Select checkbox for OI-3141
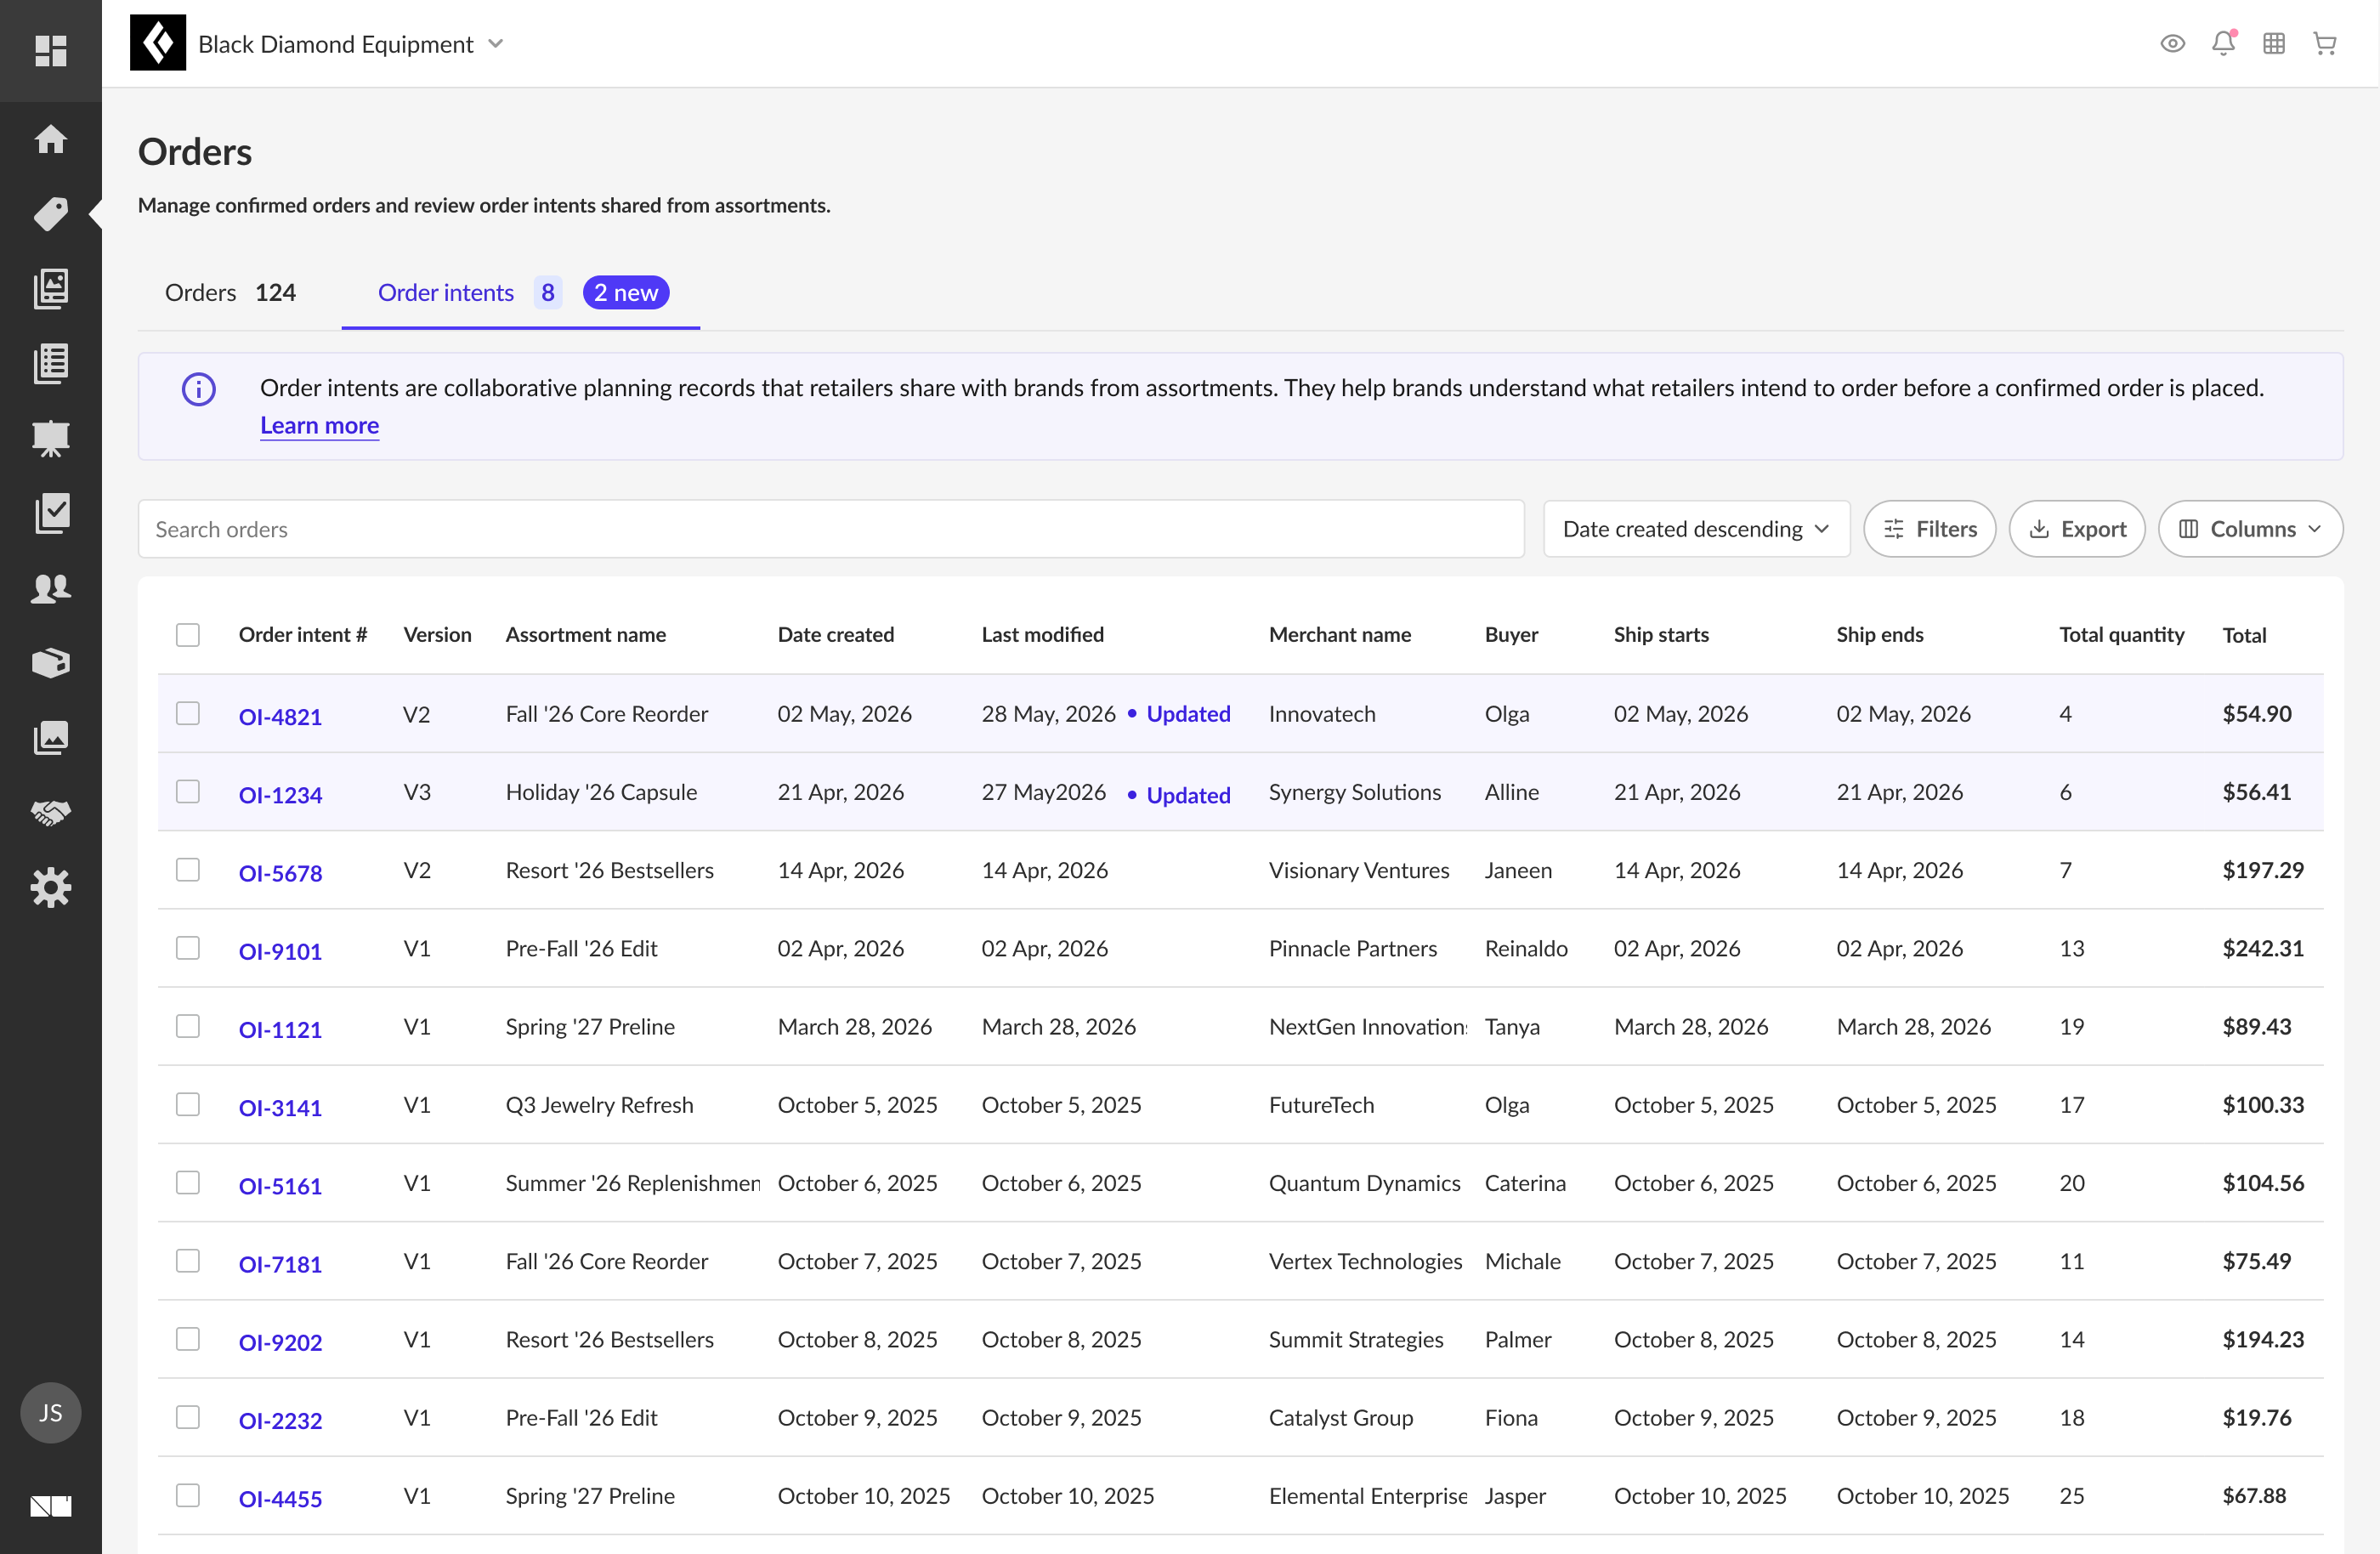The image size is (2380, 1554). point(188,1105)
